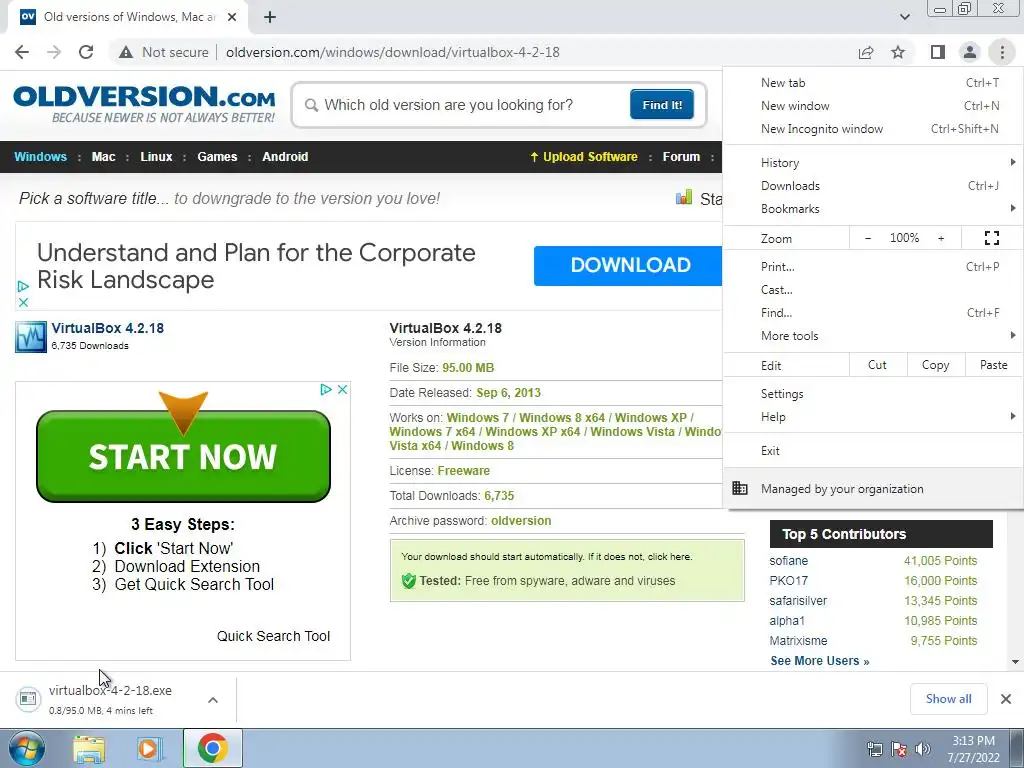Expand the Help submenu
This screenshot has height=768, width=1024.
[873, 417]
